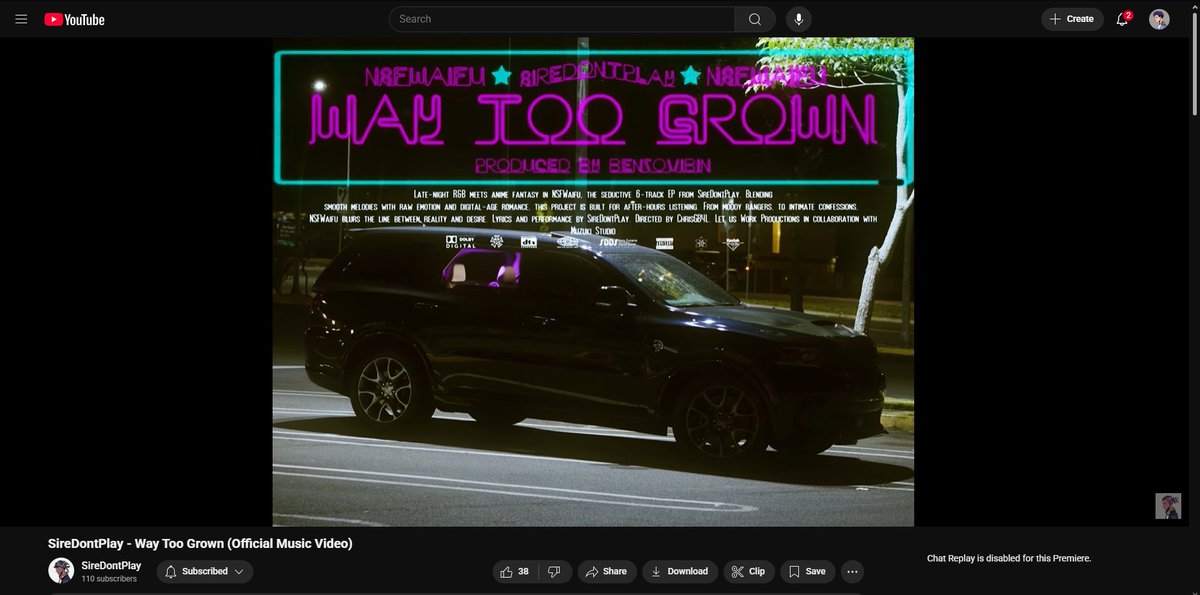The width and height of the screenshot is (1200, 595).
Task: Open SireDontPlay channel name link
Action: (x=111, y=565)
